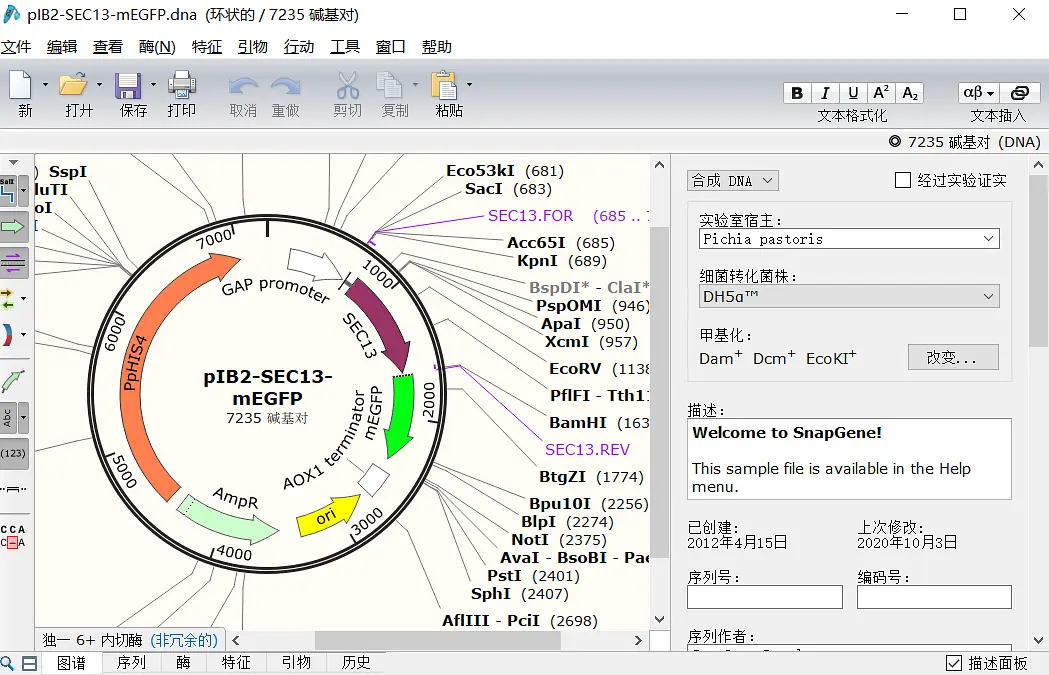Viewport: 1049px width, 675px height.
Task: Toggle the 描述面板 checkbox
Action: [954, 663]
